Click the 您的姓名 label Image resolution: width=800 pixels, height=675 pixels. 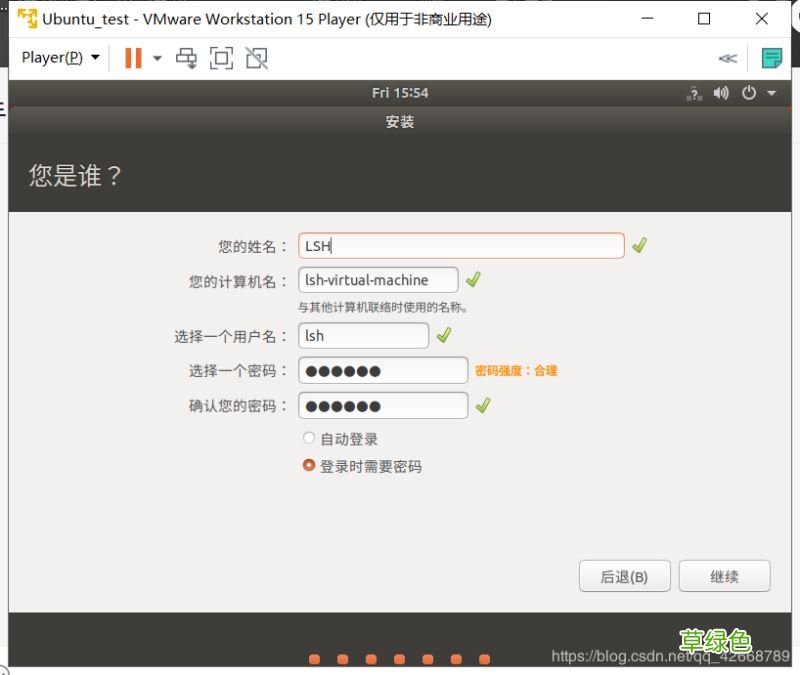[253, 246]
